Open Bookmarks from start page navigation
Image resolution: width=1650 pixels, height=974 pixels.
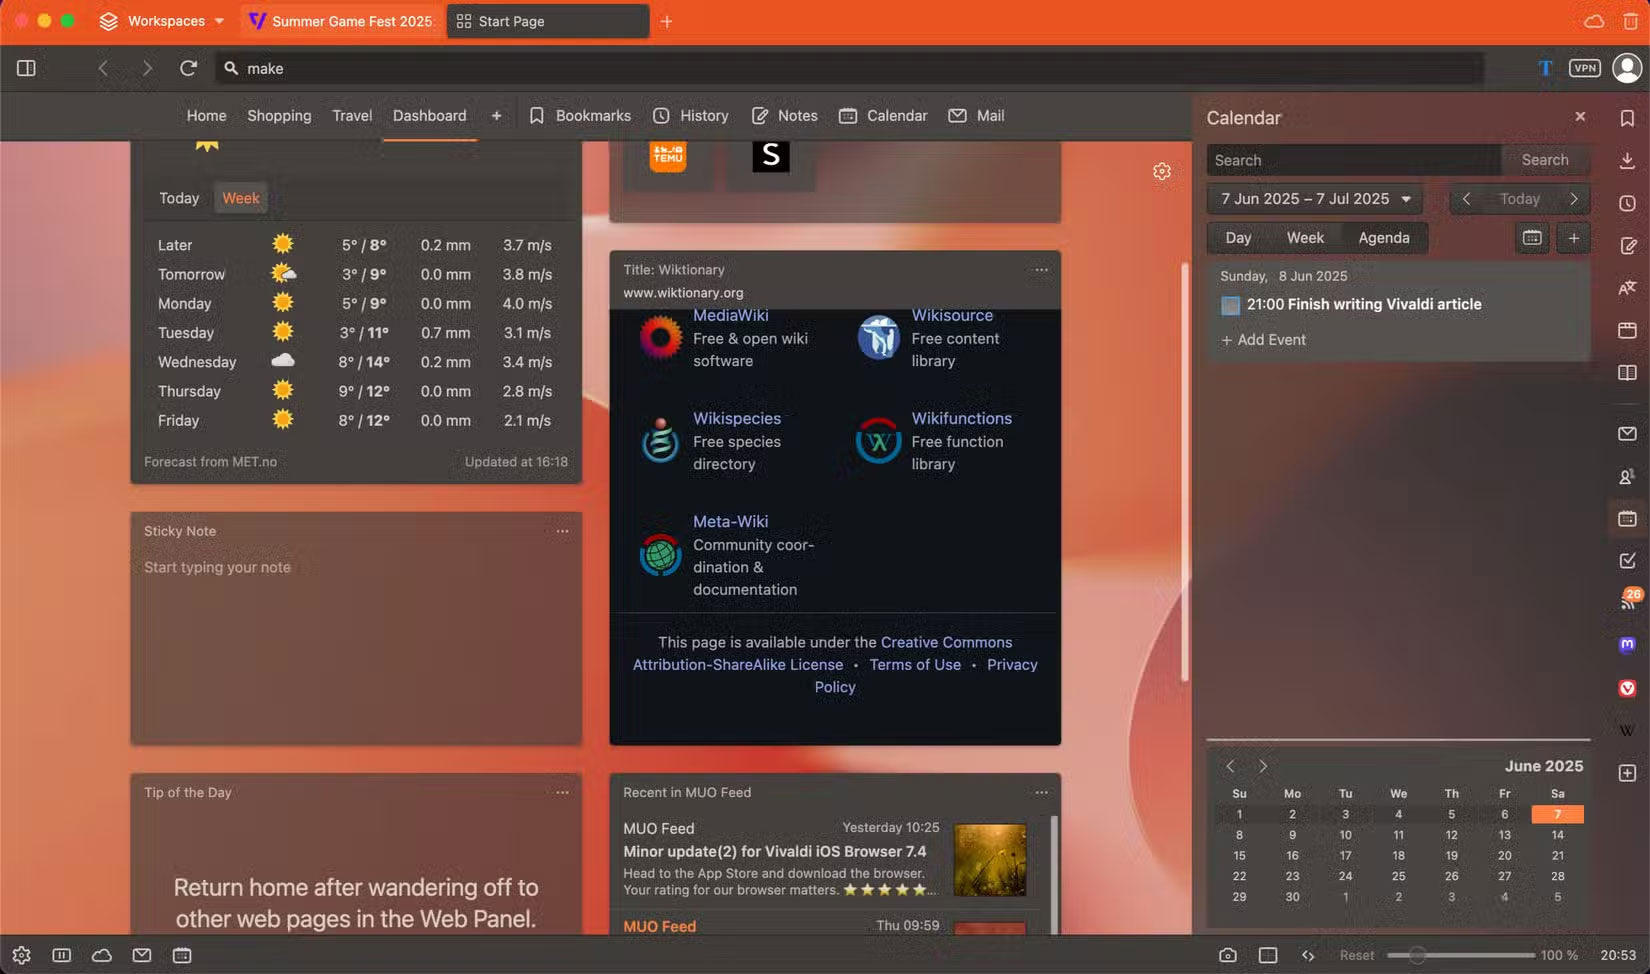(580, 116)
